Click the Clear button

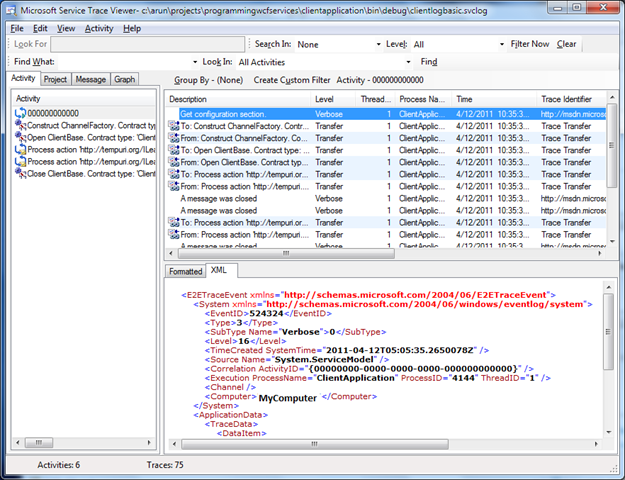pos(566,44)
